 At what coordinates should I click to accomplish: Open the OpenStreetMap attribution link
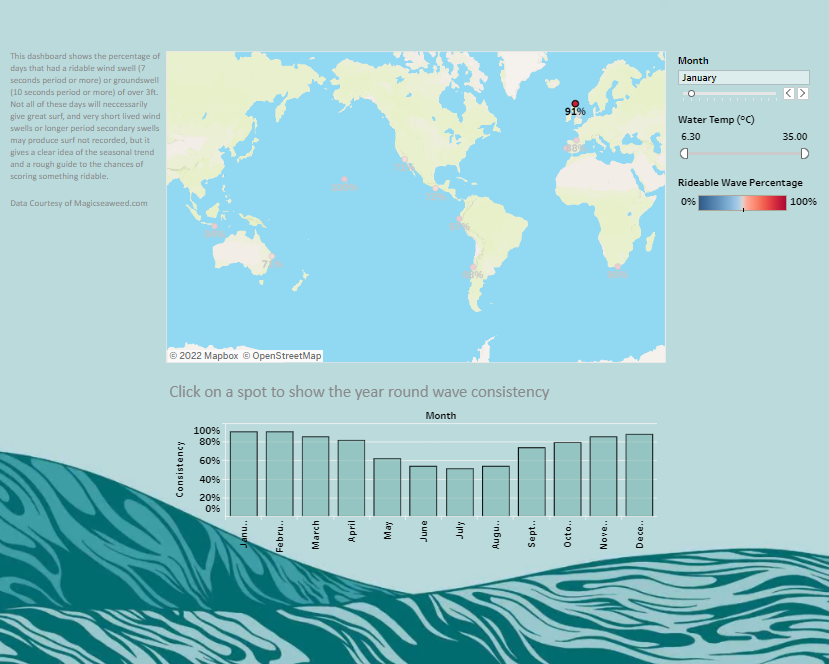[281, 355]
